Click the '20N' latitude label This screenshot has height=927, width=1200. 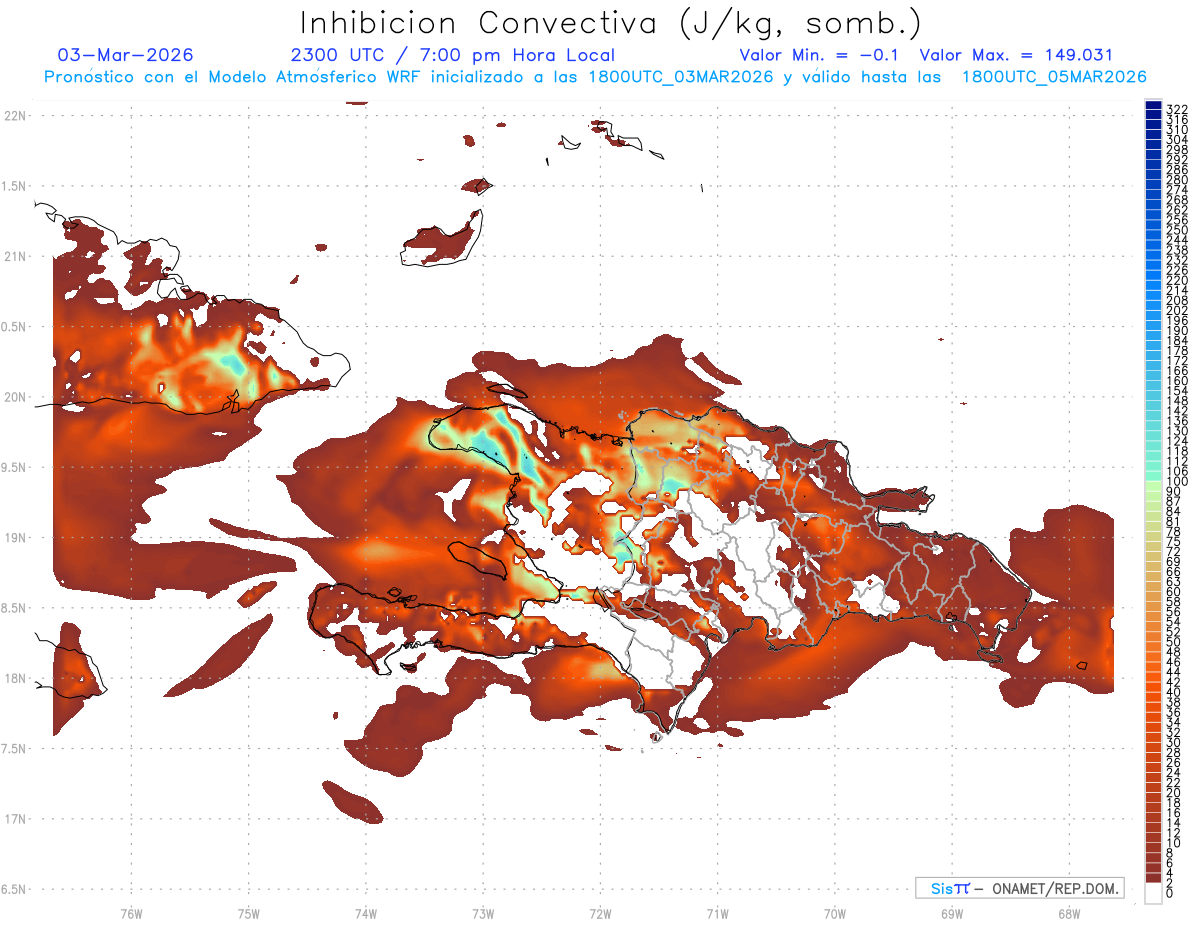click(14, 397)
